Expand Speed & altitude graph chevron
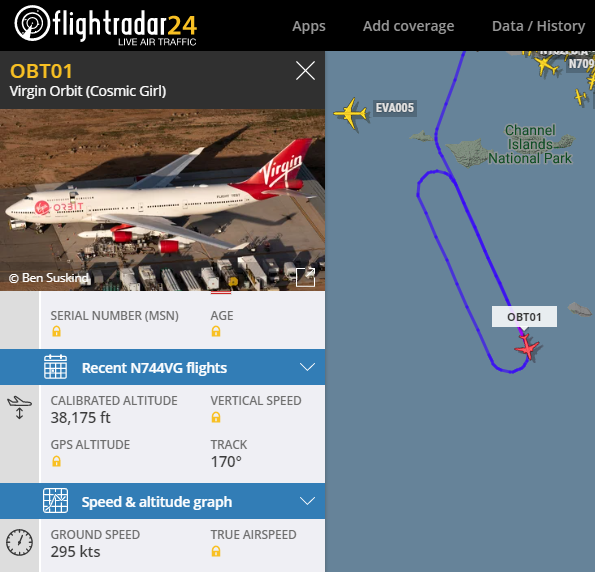 (307, 501)
